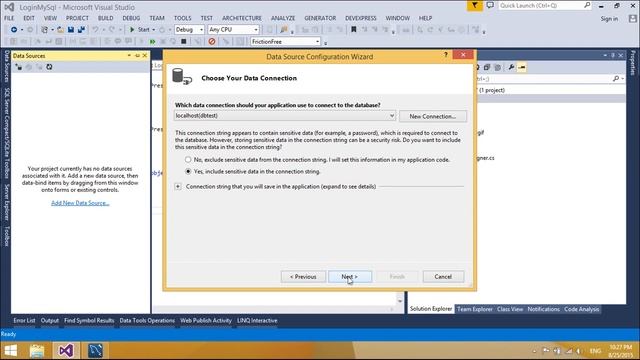Click the wizard help question mark
The image size is (640, 360).
[x=446, y=55]
